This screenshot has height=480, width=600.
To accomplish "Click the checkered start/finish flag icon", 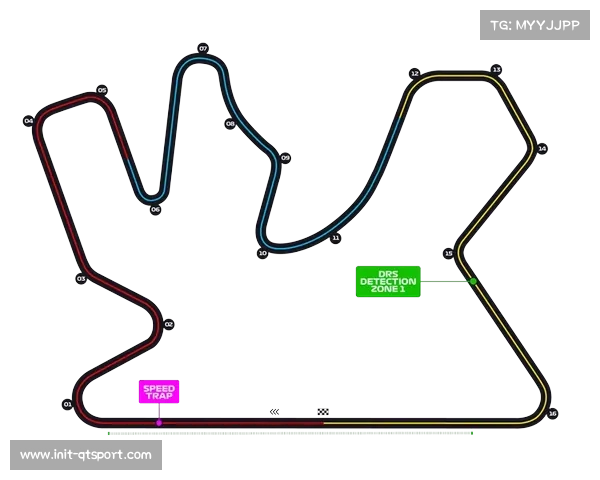I will pos(324,412).
